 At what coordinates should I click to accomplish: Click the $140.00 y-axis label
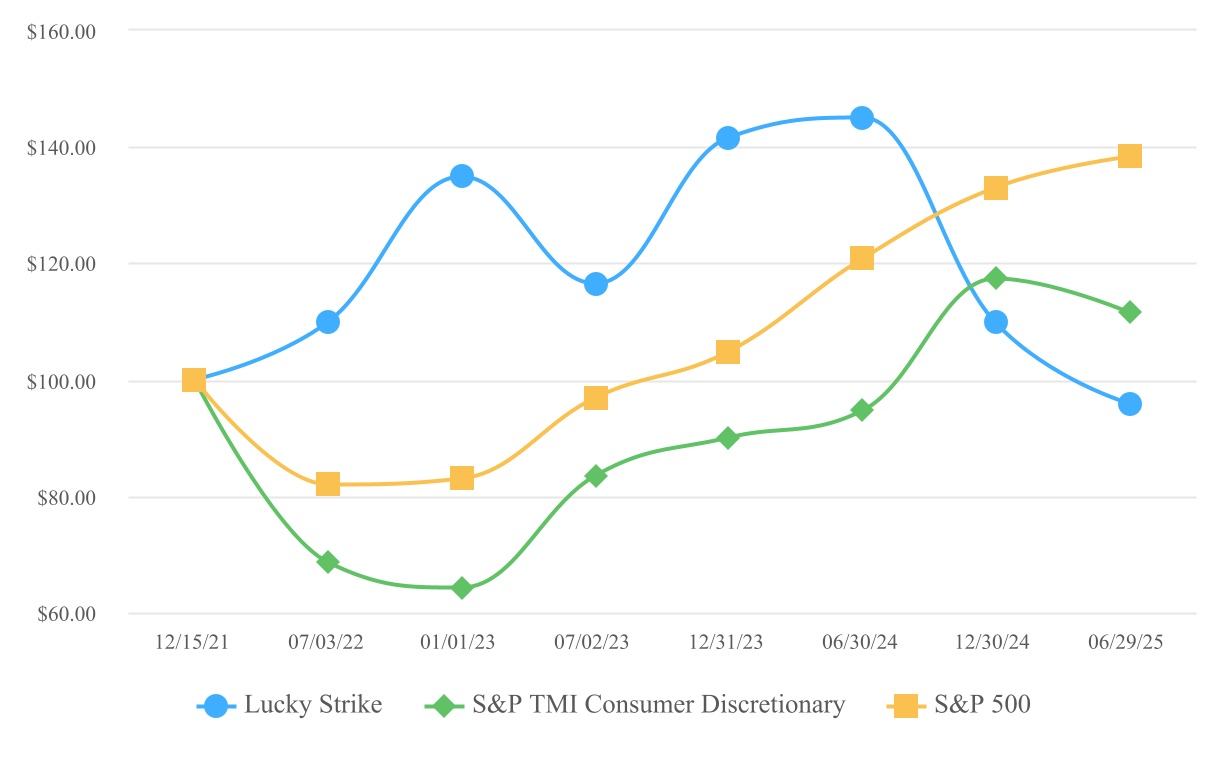tap(62, 148)
